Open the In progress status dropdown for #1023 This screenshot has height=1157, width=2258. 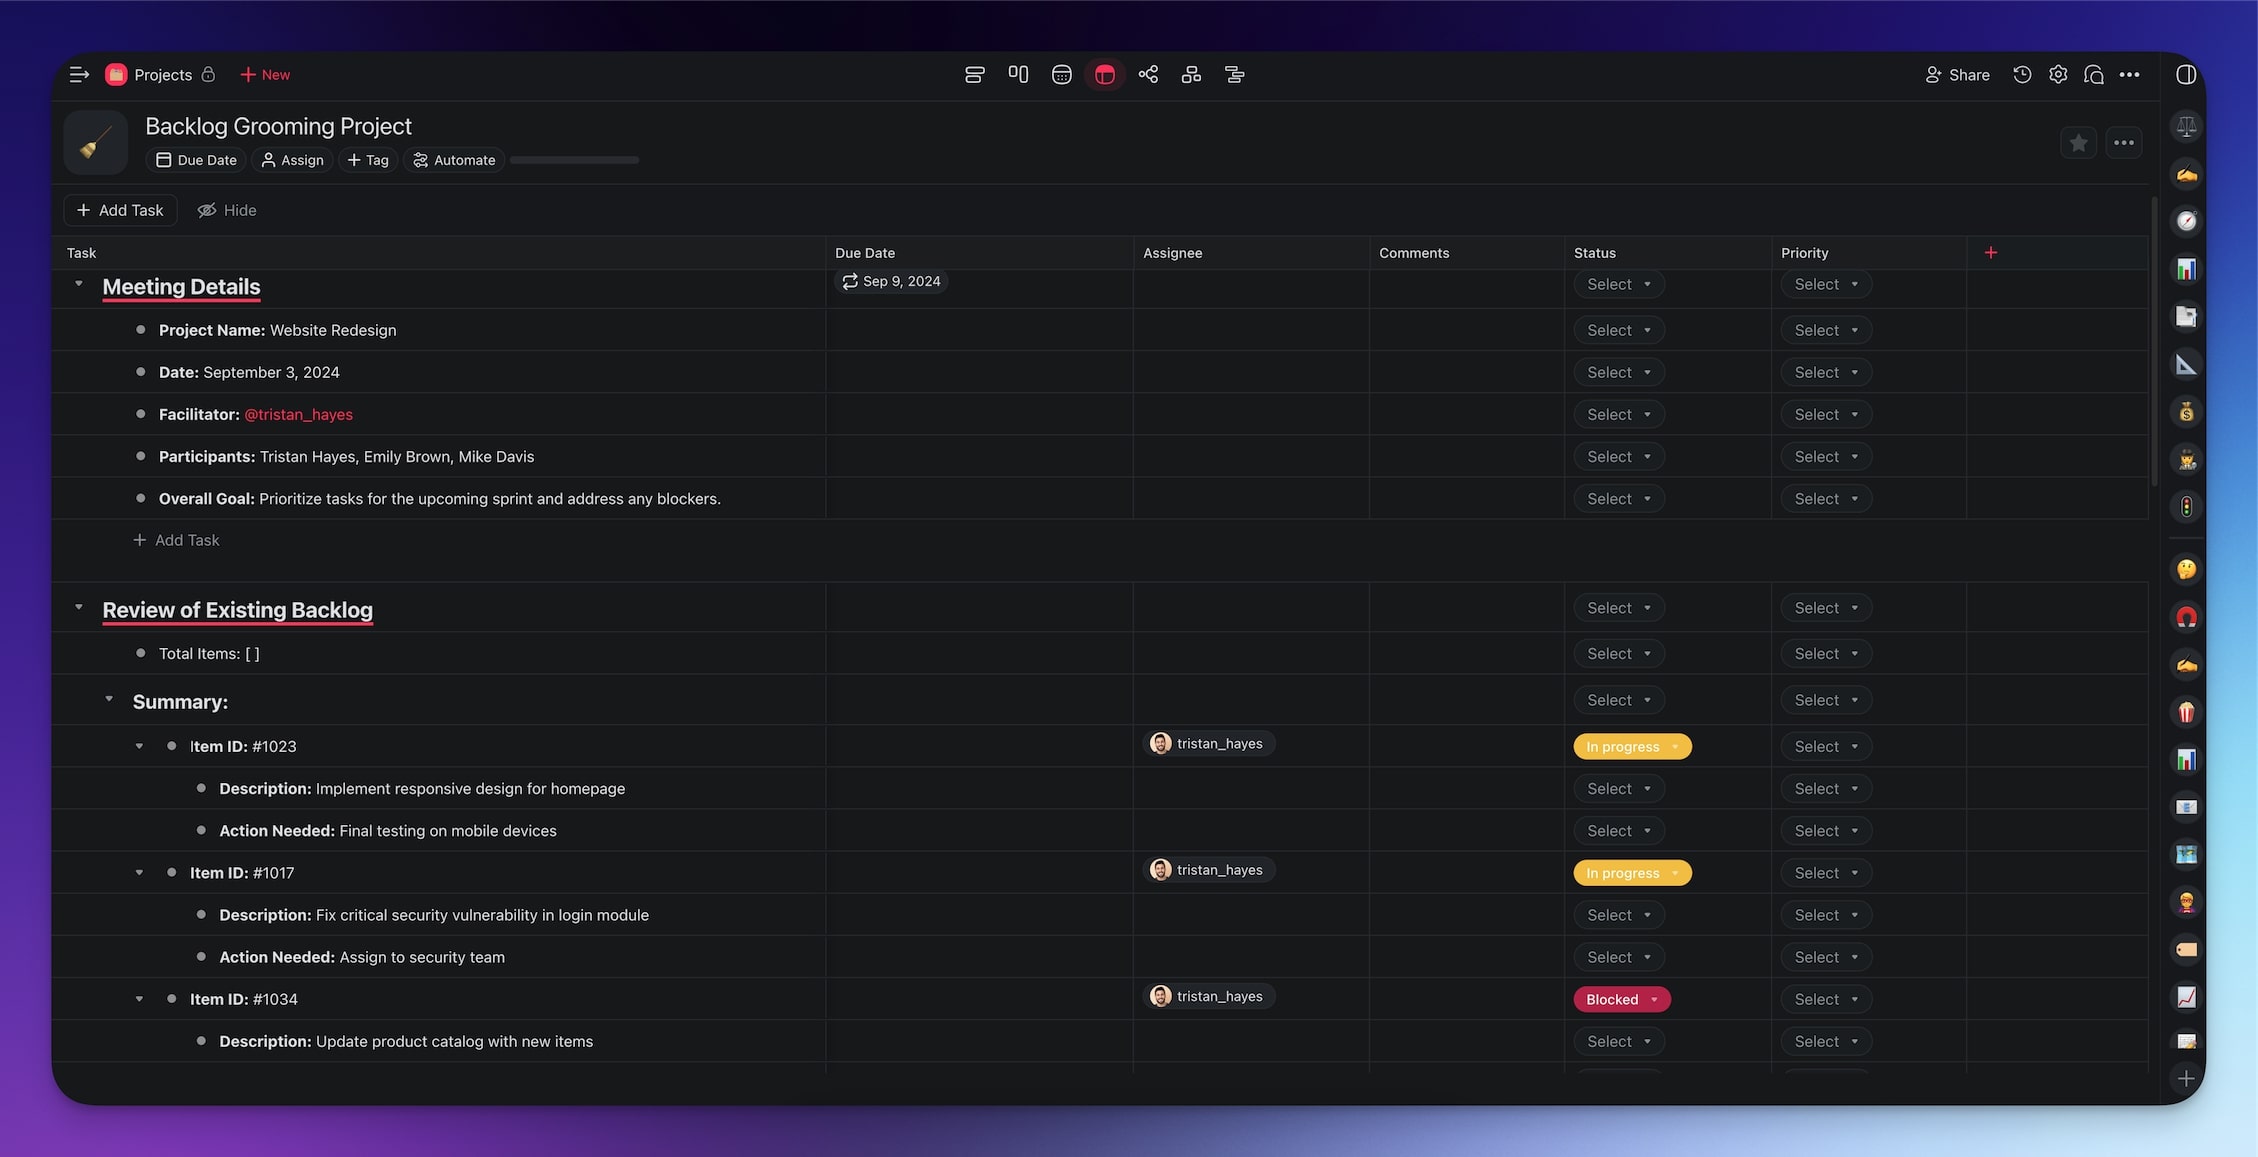(1631, 747)
